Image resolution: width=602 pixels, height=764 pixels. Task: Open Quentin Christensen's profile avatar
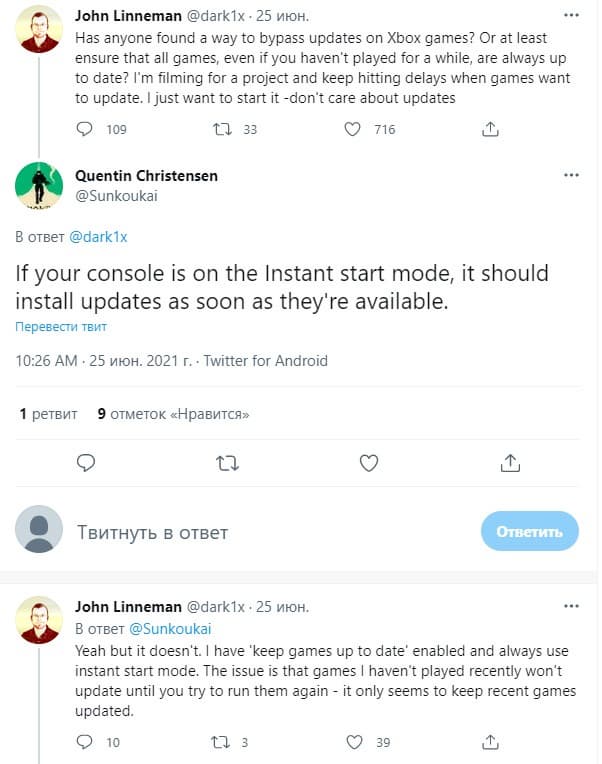(x=39, y=186)
